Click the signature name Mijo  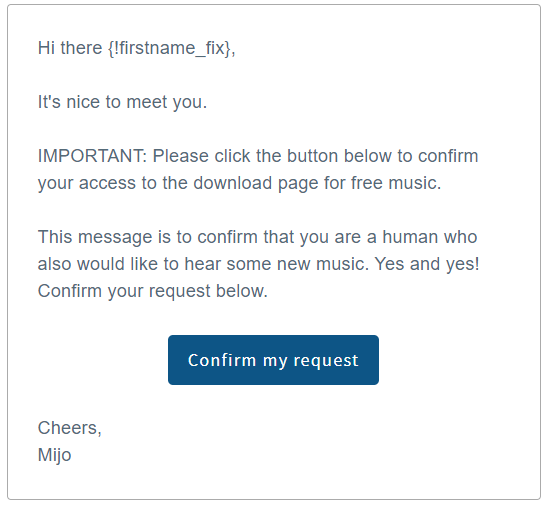pyautogui.click(x=54, y=455)
